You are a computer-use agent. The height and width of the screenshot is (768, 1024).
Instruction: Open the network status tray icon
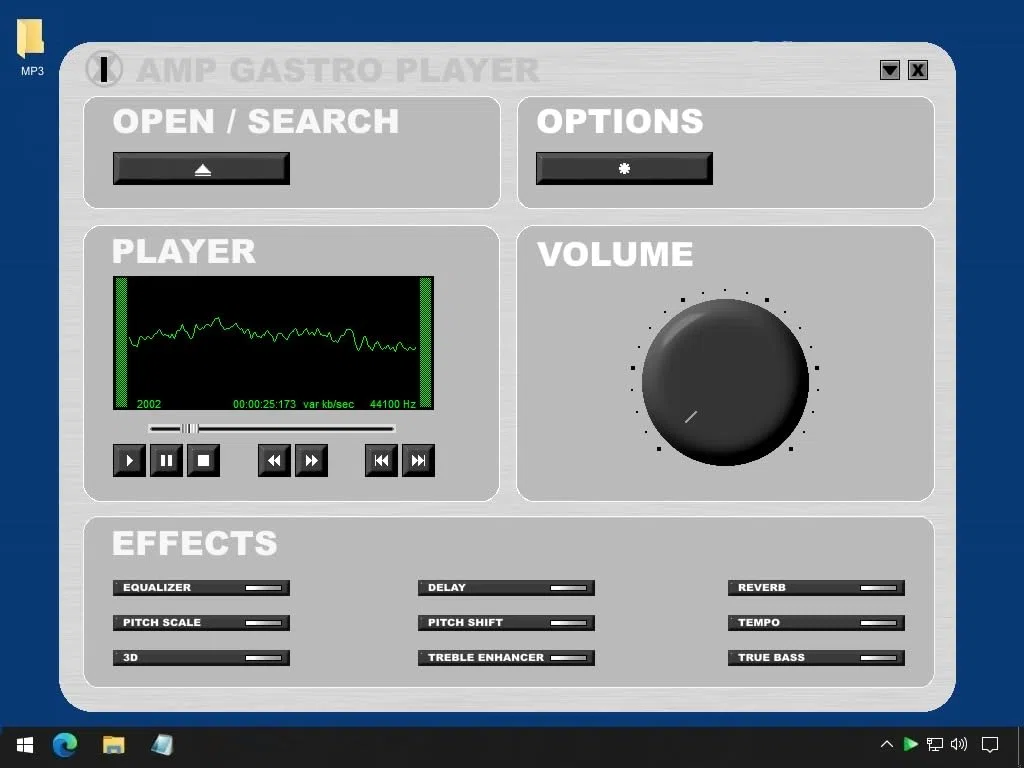(x=935, y=744)
